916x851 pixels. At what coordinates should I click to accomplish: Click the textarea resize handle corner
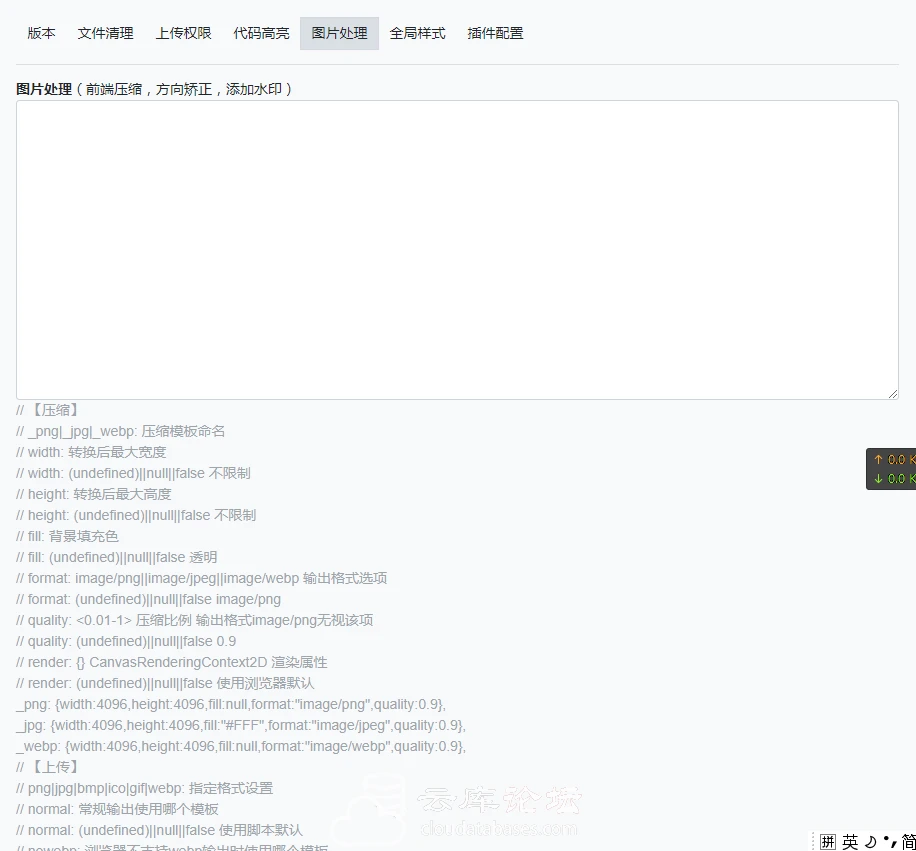[893, 394]
